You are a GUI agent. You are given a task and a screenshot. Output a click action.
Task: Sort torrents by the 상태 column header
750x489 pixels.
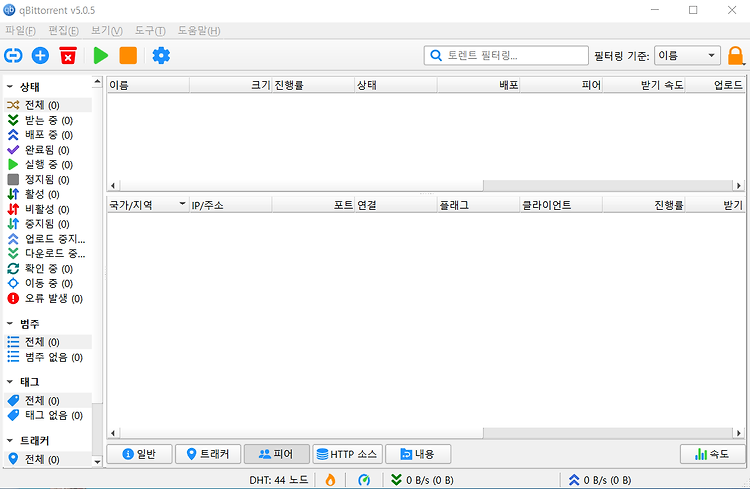click(396, 85)
